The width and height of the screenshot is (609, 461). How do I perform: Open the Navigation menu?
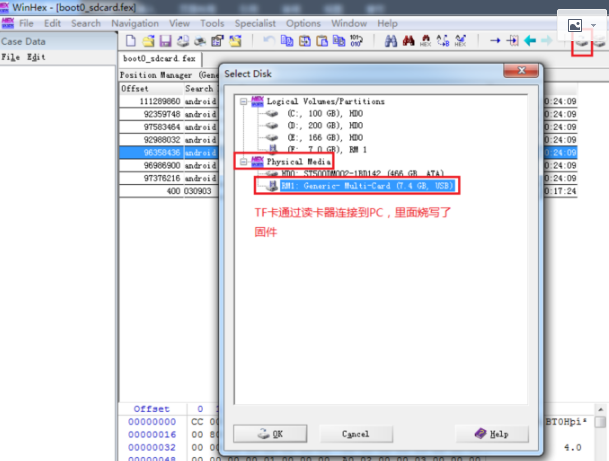click(x=135, y=23)
